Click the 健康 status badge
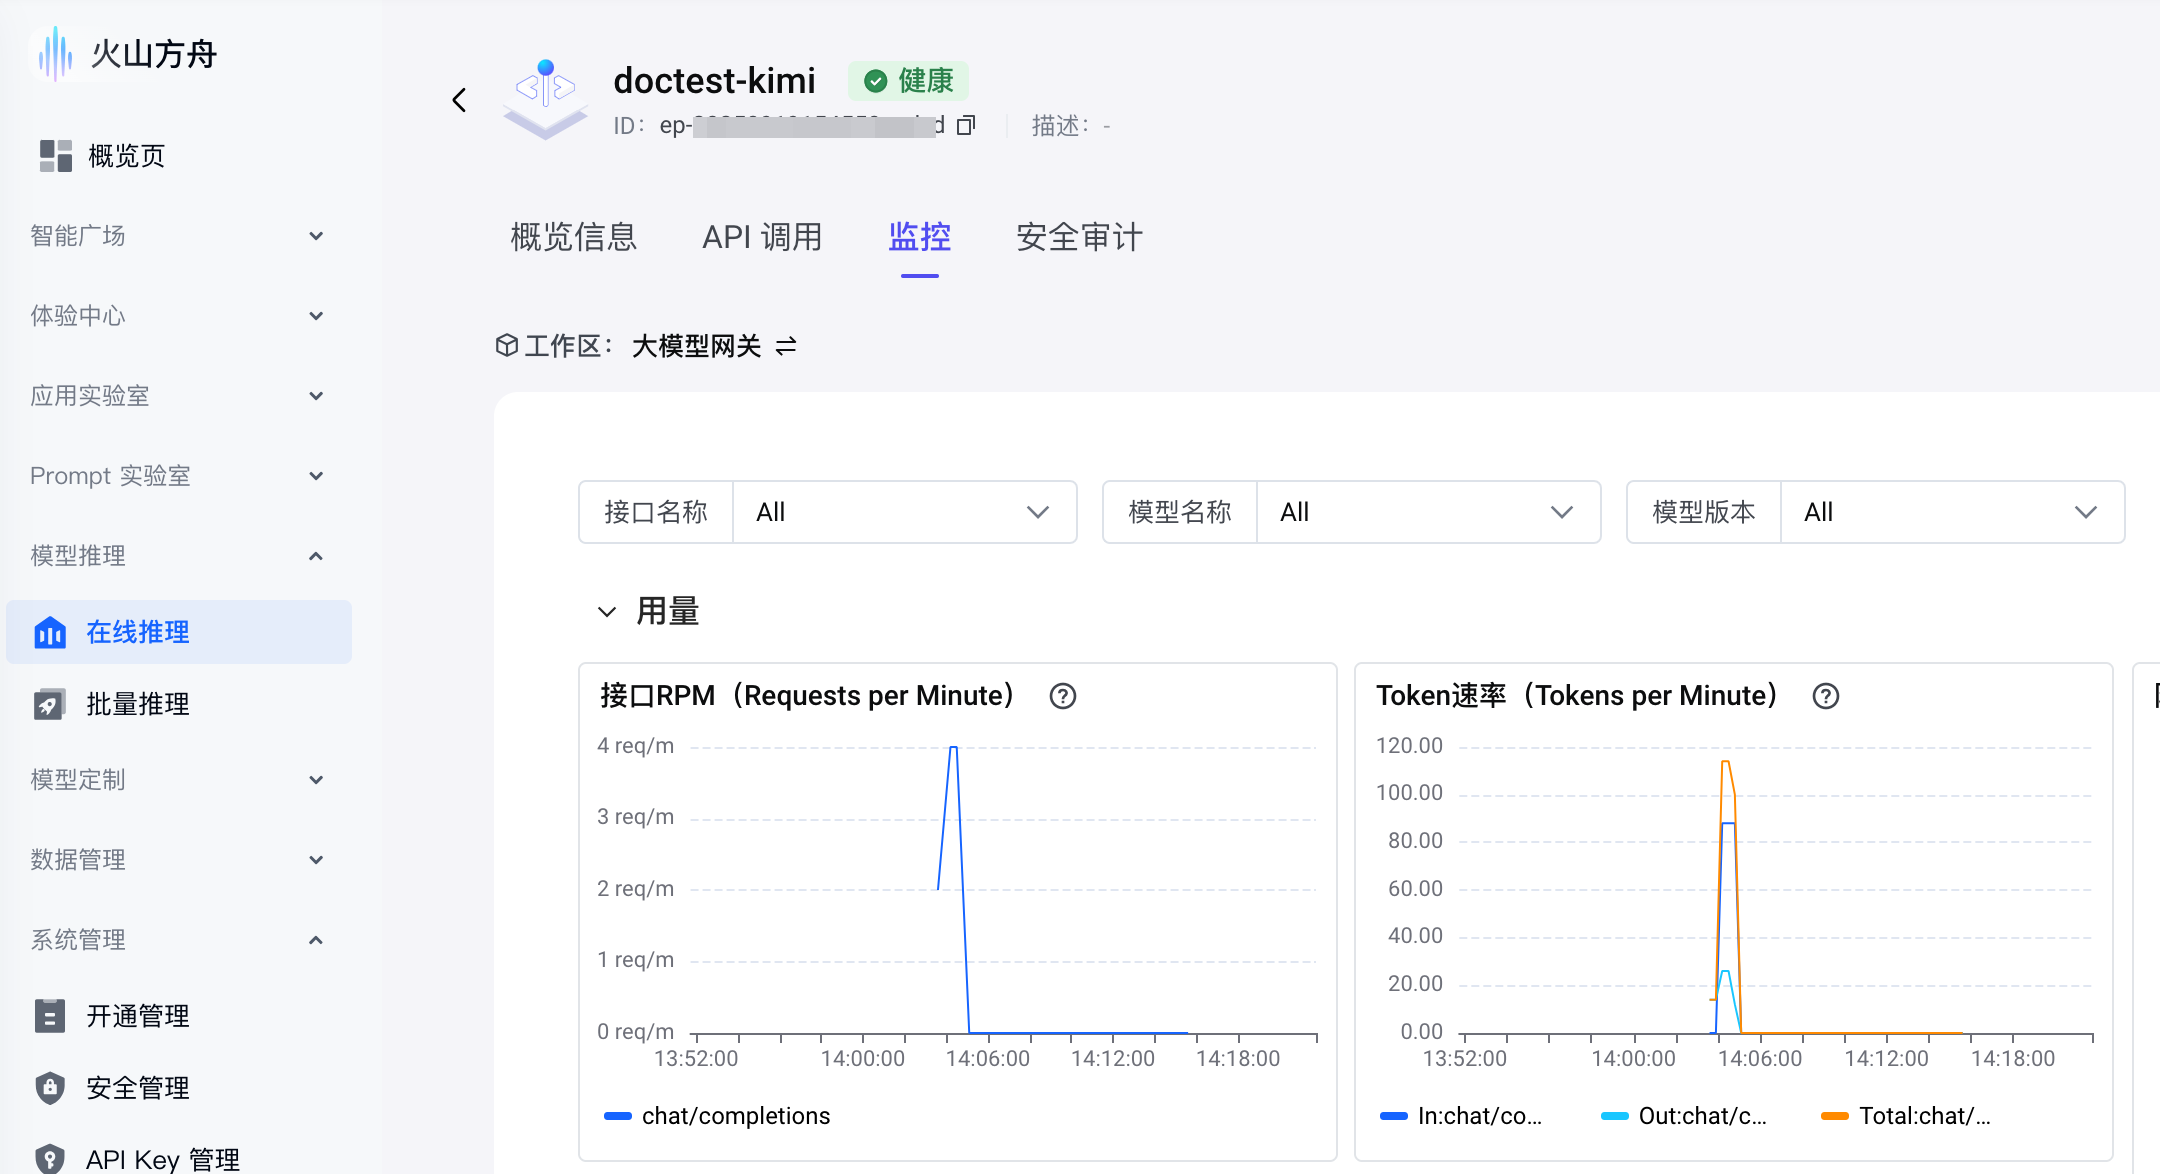The width and height of the screenshot is (2160, 1174). pyautogui.click(x=908, y=81)
